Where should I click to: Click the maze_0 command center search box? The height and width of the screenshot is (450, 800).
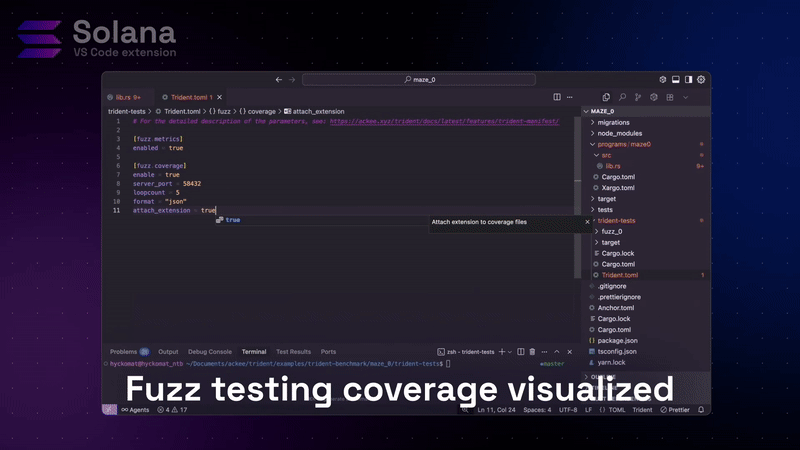(x=425, y=79)
